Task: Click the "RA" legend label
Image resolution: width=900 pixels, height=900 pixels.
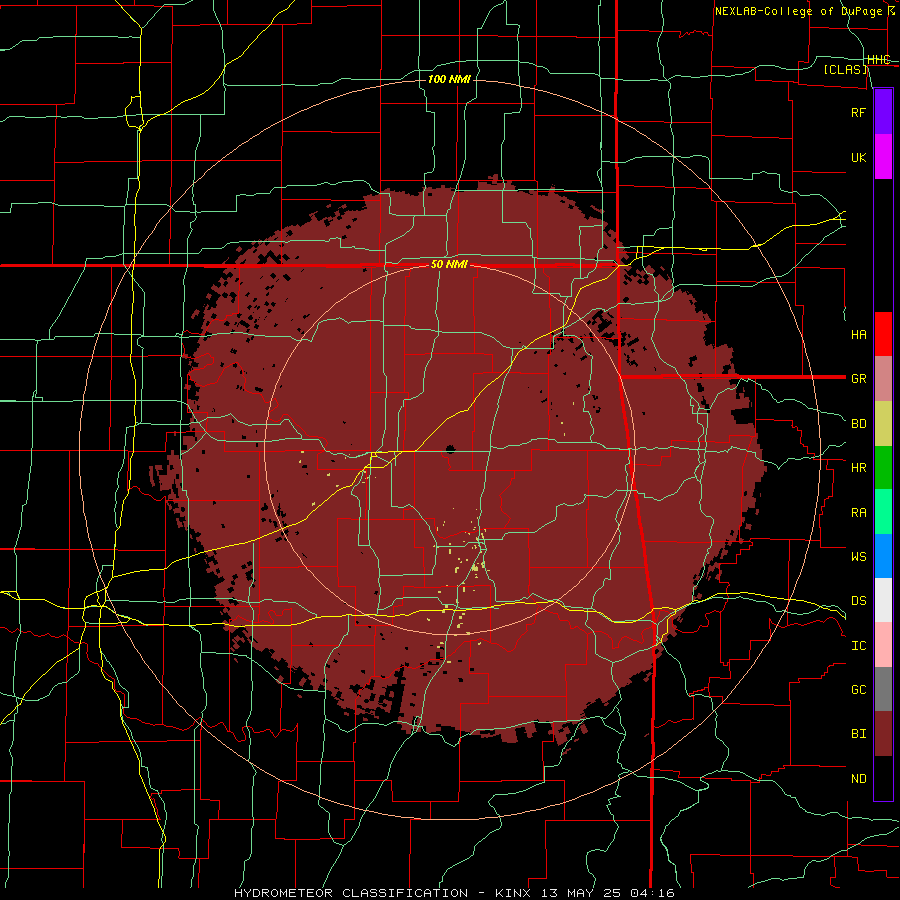Action: pyautogui.click(x=858, y=513)
